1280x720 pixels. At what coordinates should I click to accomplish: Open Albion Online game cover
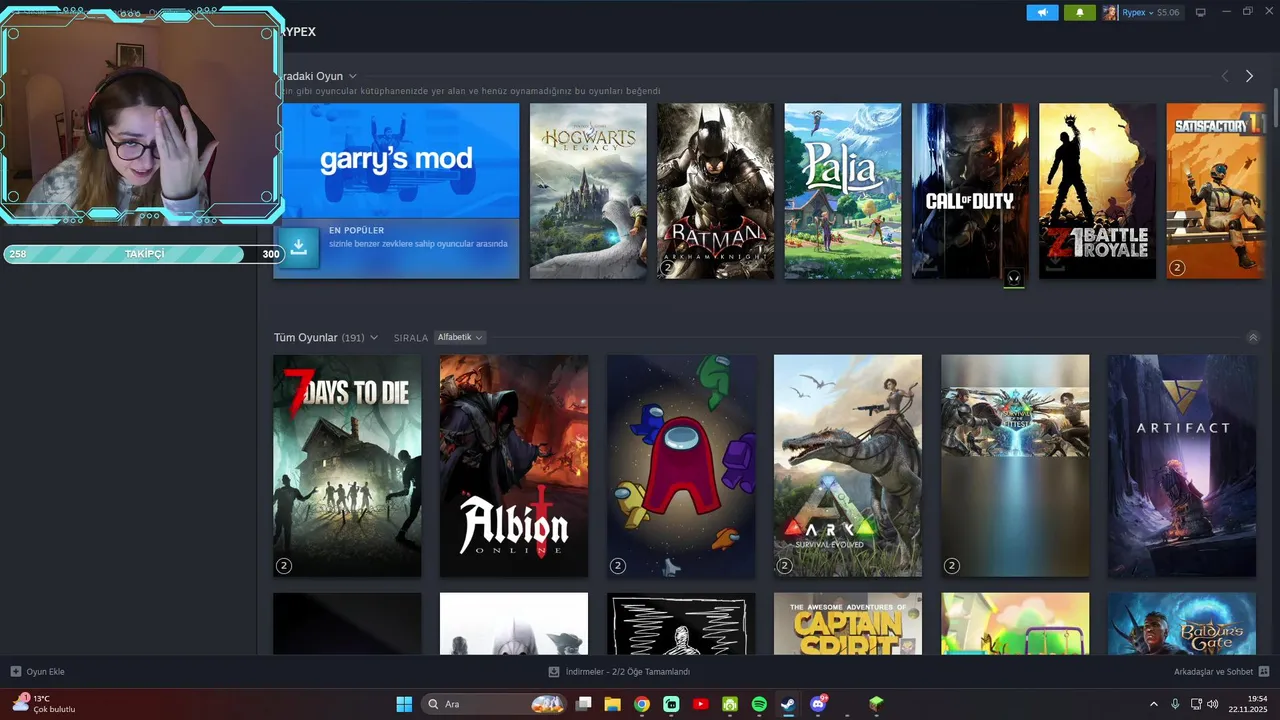[x=514, y=466]
